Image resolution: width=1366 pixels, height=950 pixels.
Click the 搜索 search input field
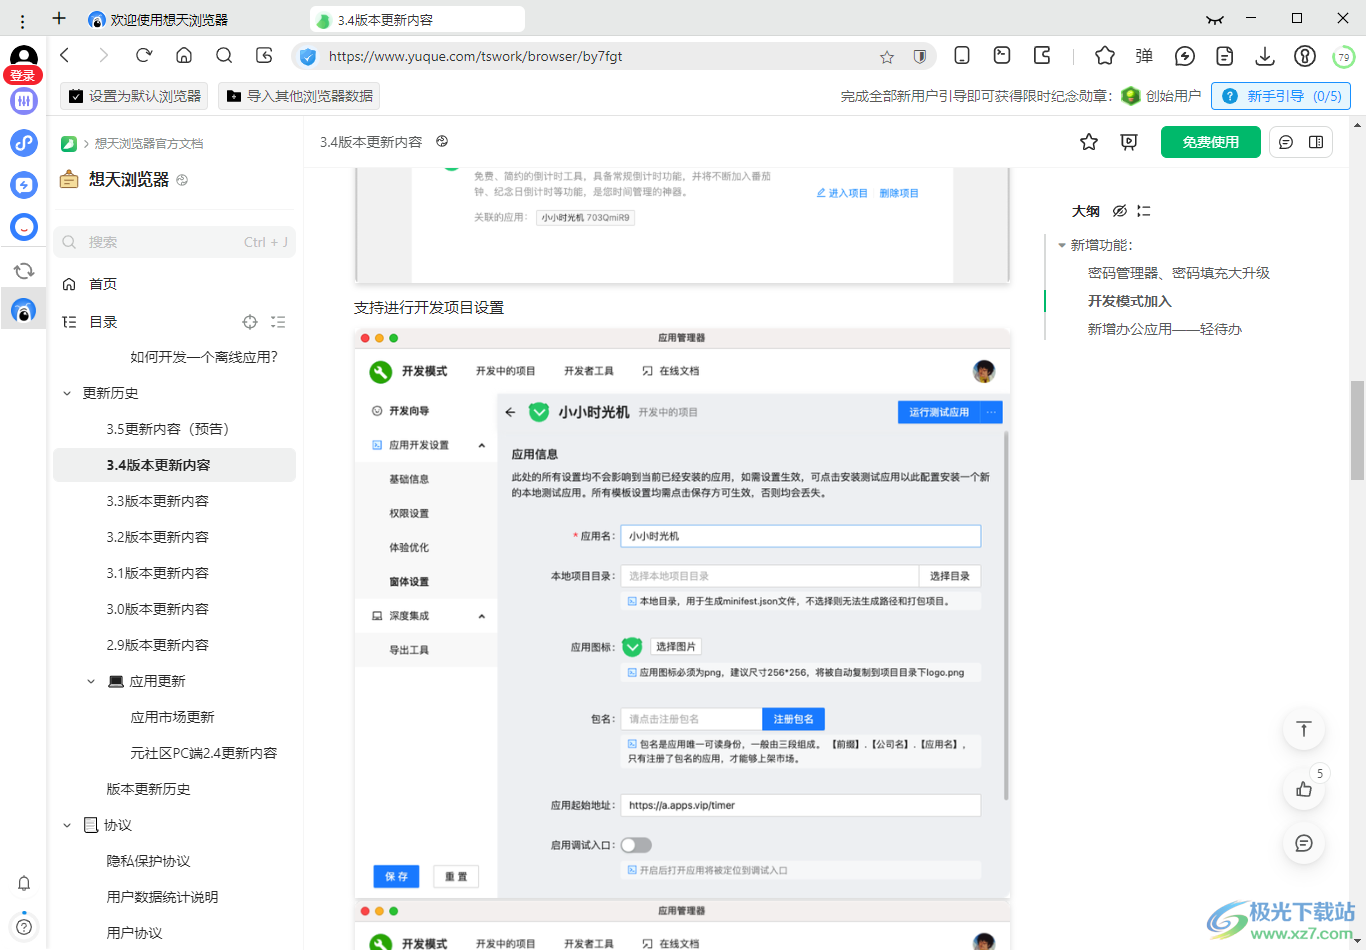point(175,242)
